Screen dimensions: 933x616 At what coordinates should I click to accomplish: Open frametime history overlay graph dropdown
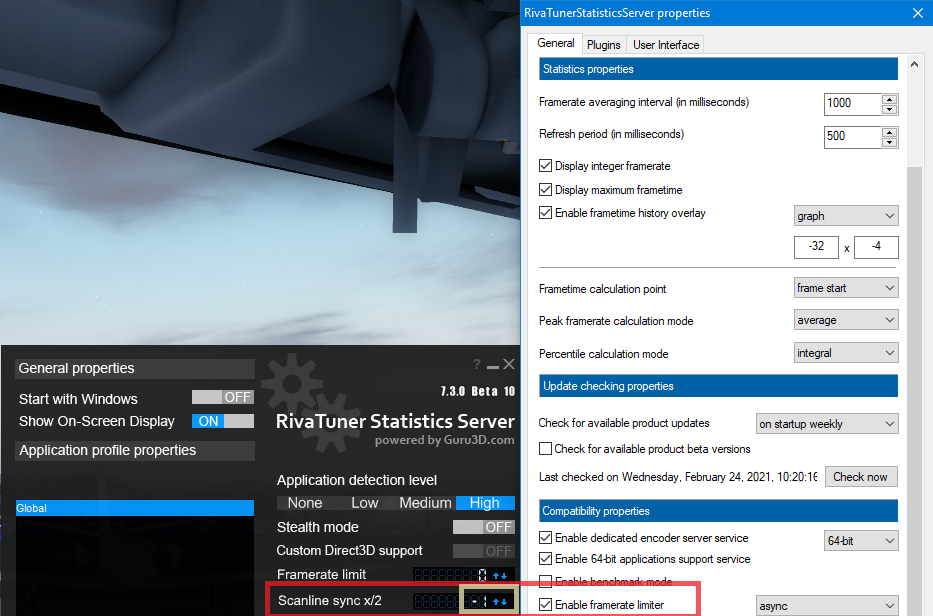tap(846, 215)
